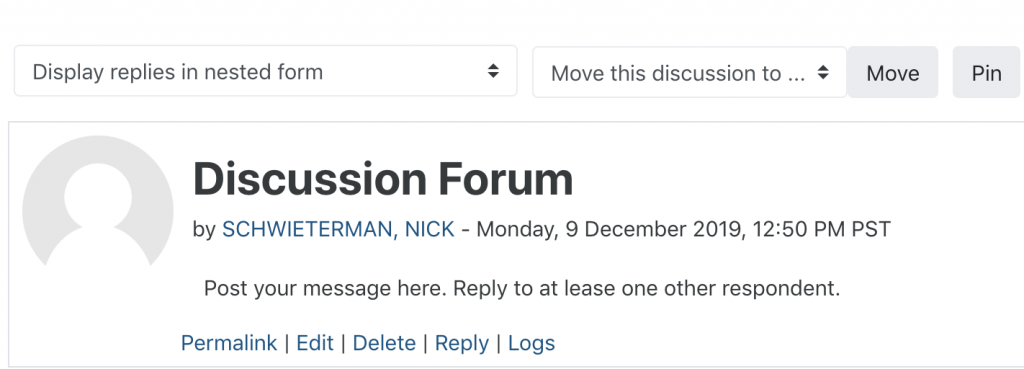The height and width of the screenshot is (369, 1024).
Task: View the Logs for this post
Action: [532, 343]
